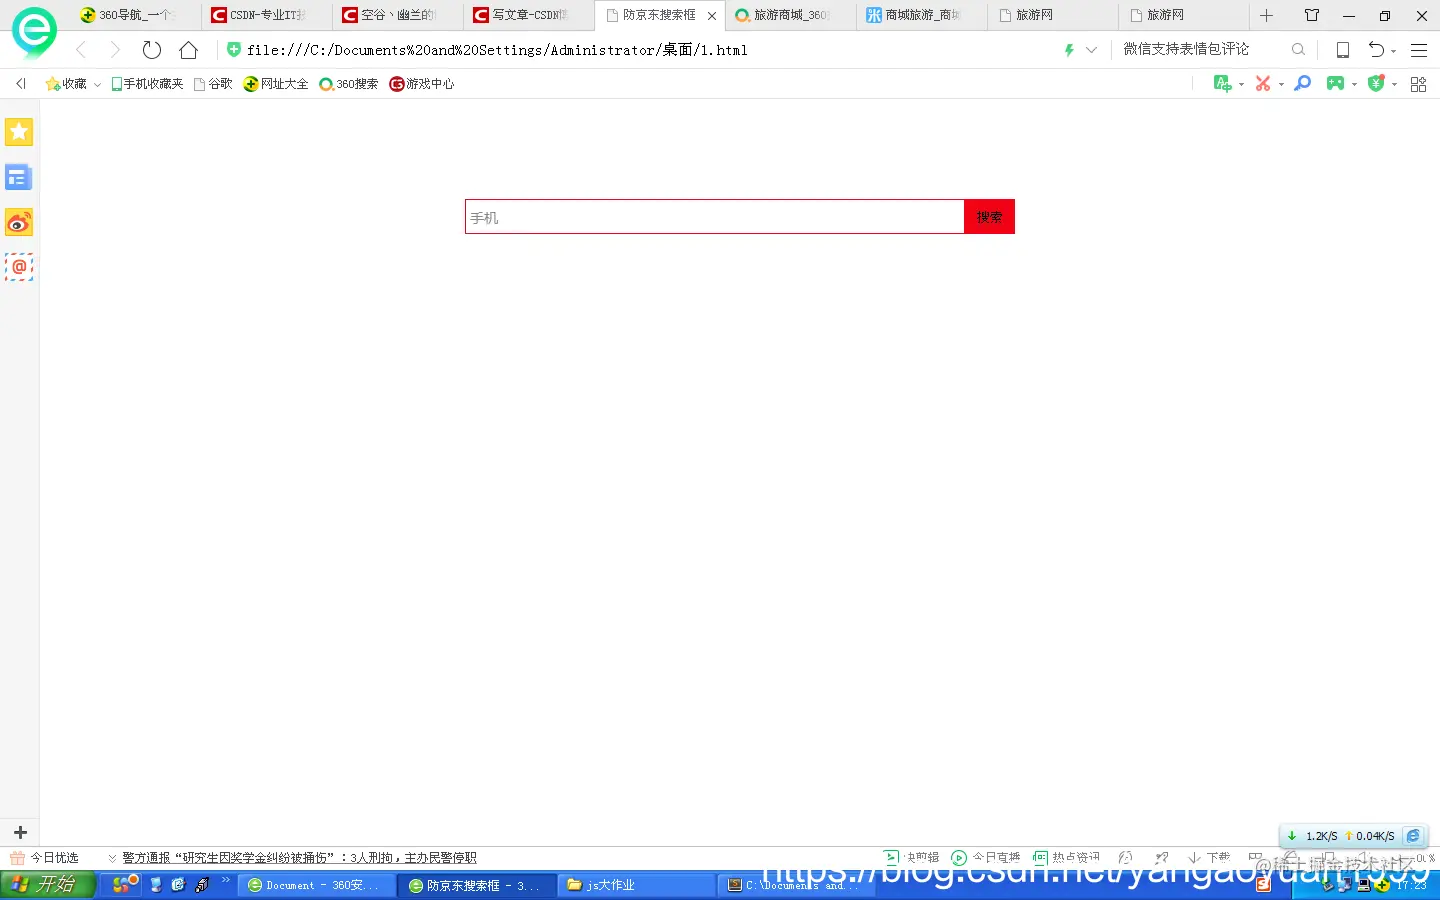1440x900 pixels.
Task: Open the 收藏 favorites button
Action: pyautogui.click(x=66, y=84)
